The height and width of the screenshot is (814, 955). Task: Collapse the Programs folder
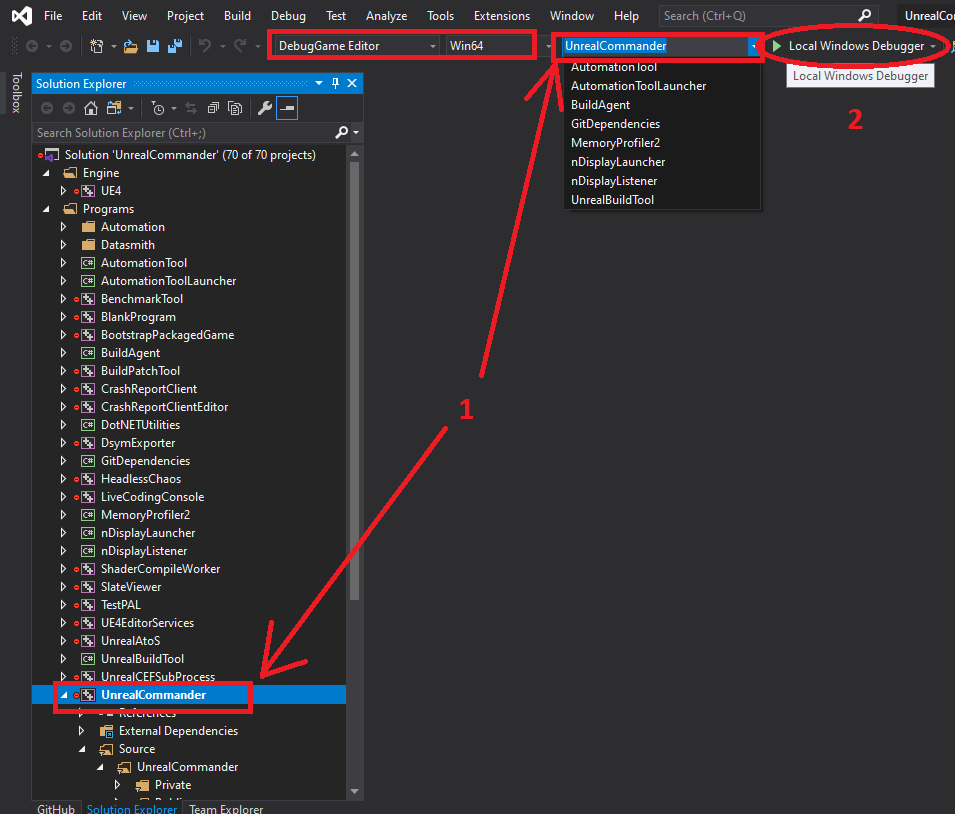coord(46,209)
